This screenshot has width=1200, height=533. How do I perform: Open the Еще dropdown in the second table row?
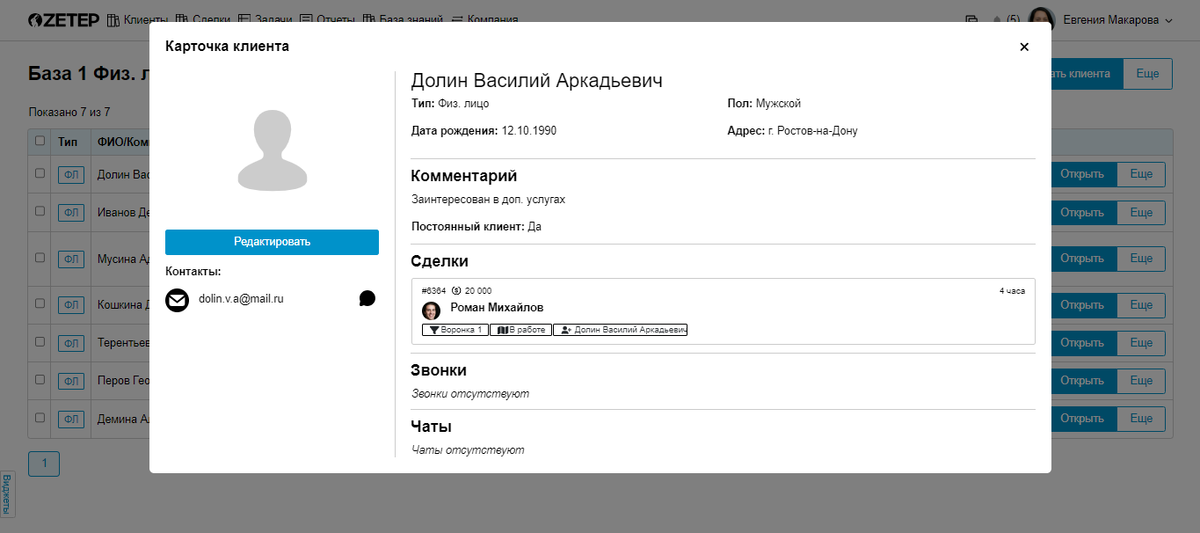[1141, 212]
